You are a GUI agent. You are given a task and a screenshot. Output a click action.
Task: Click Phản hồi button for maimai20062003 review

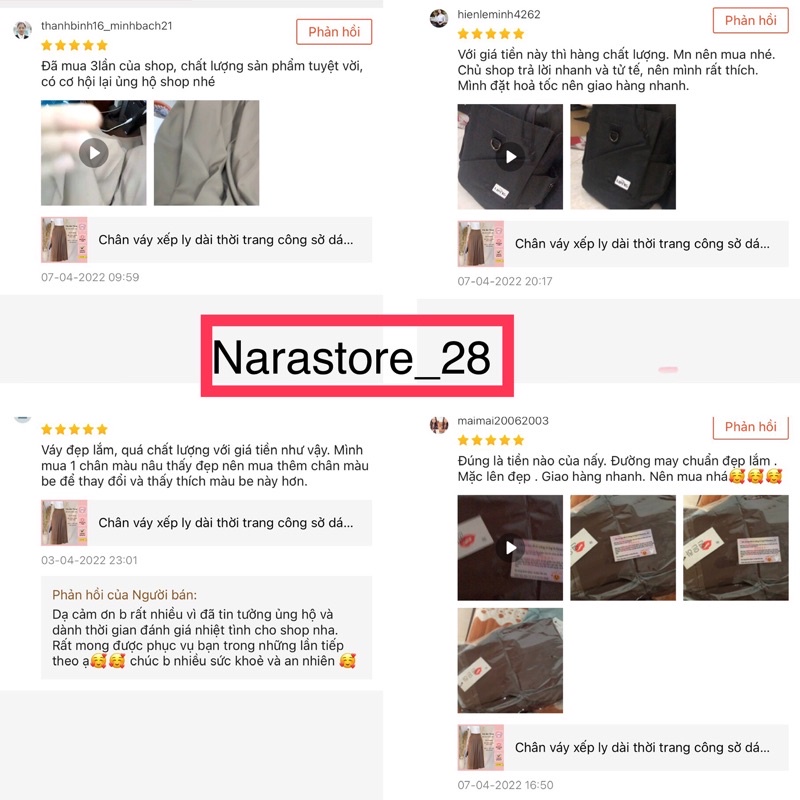point(750,427)
